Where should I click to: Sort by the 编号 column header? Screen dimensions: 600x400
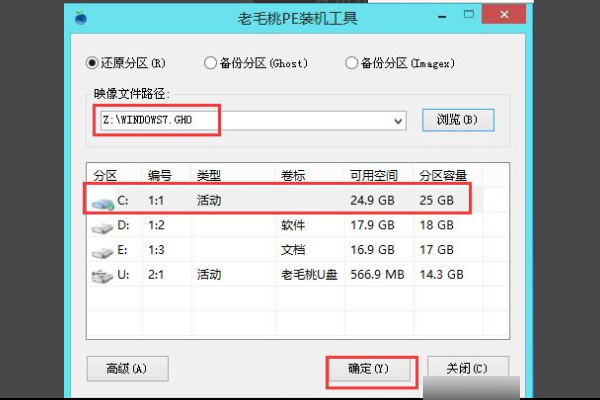point(160,176)
